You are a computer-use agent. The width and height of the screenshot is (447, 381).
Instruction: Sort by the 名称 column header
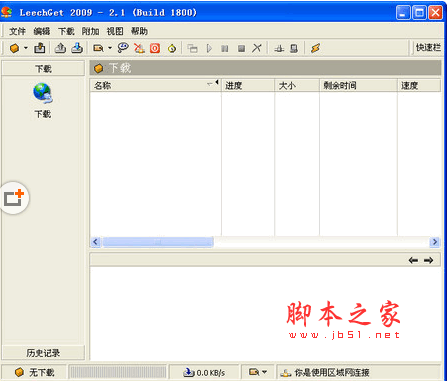(156, 86)
